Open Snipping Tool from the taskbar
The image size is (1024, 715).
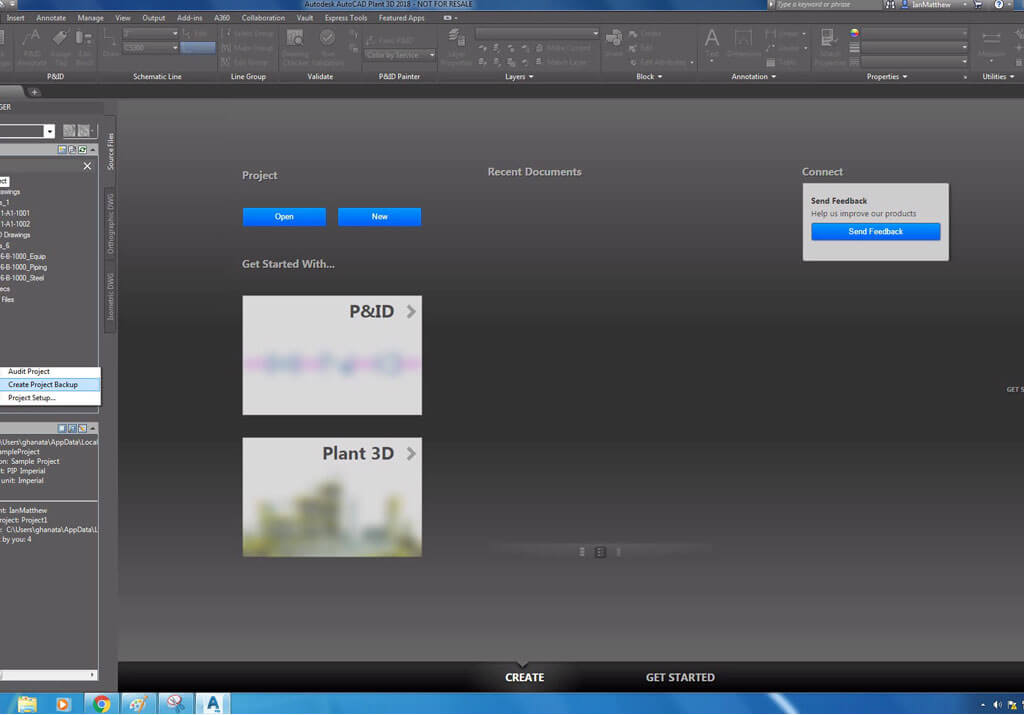pos(175,704)
